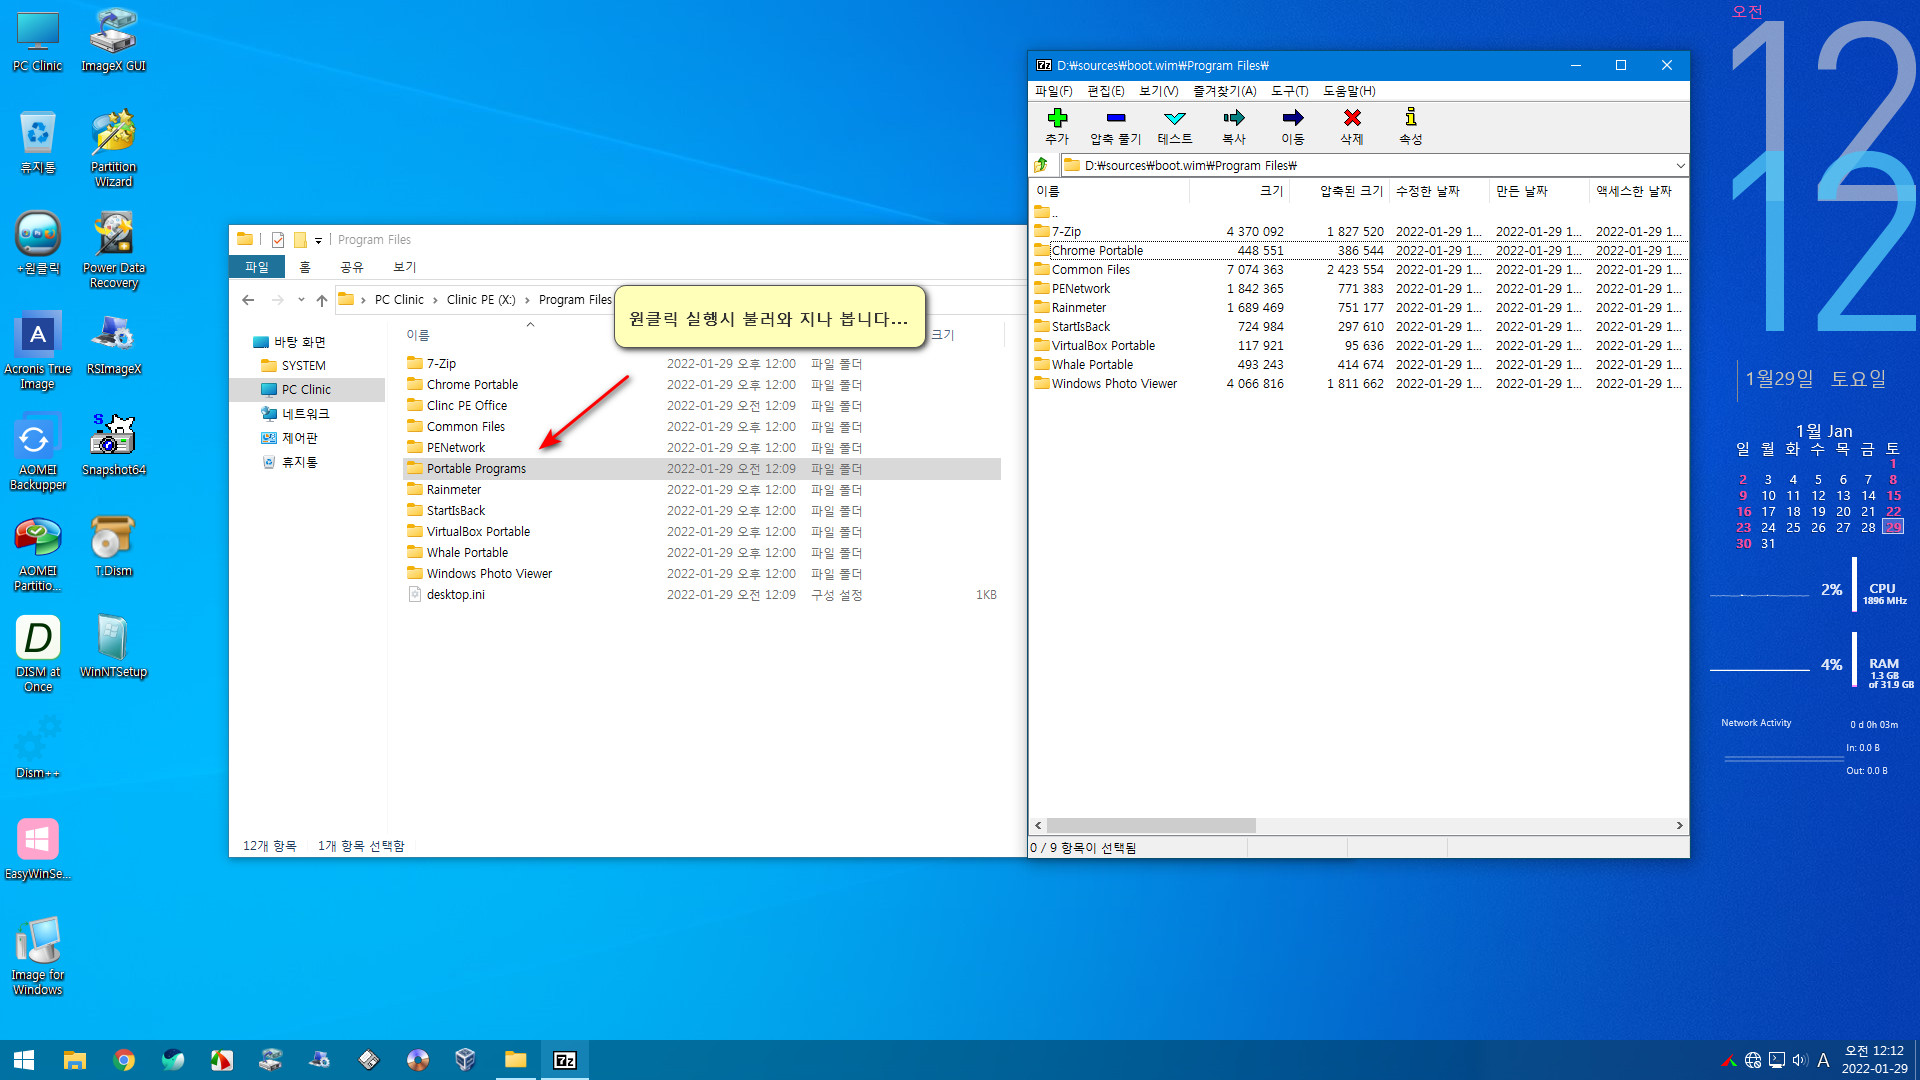This screenshot has width=1920, height=1080.
Task: Click the Explorer up-folder arrow
Action: 322,300
